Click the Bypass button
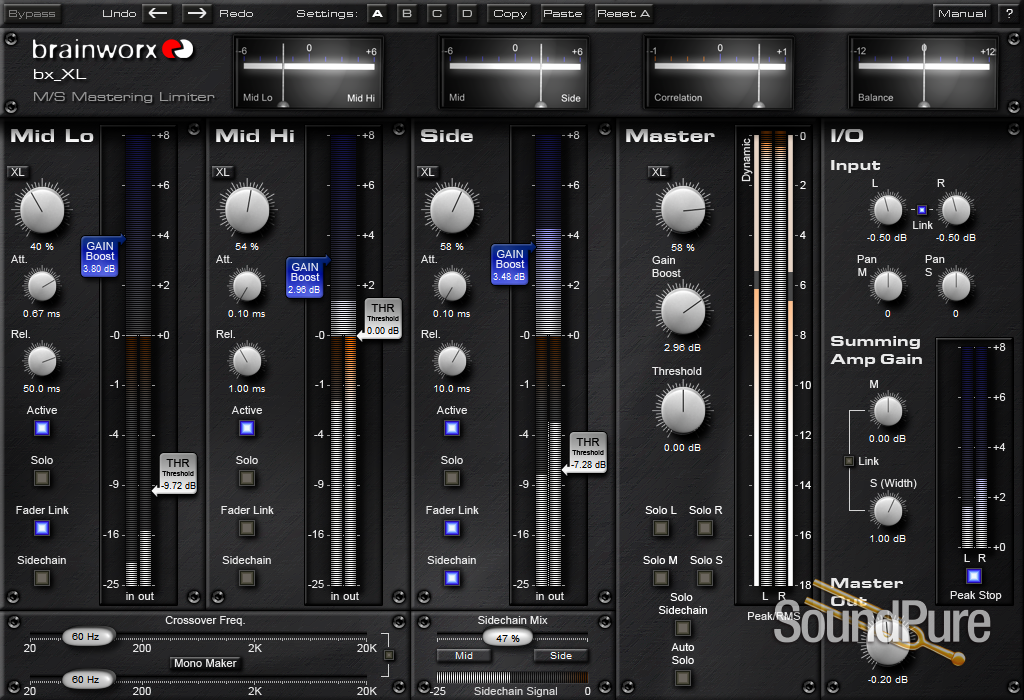The width and height of the screenshot is (1024, 700). [31, 13]
